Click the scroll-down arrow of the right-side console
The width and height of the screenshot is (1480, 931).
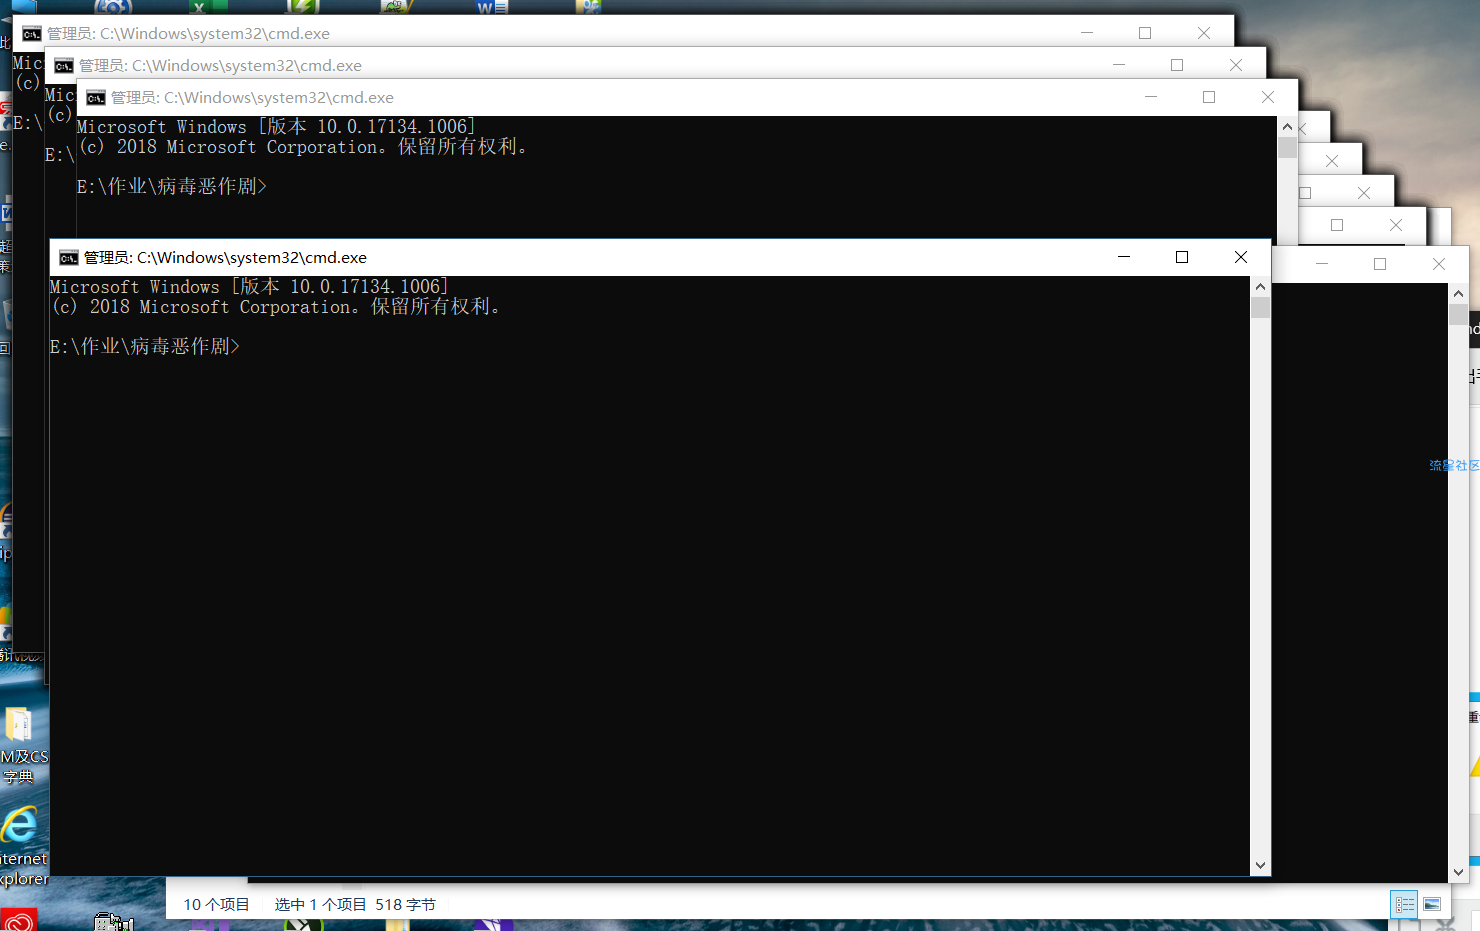1458,872
